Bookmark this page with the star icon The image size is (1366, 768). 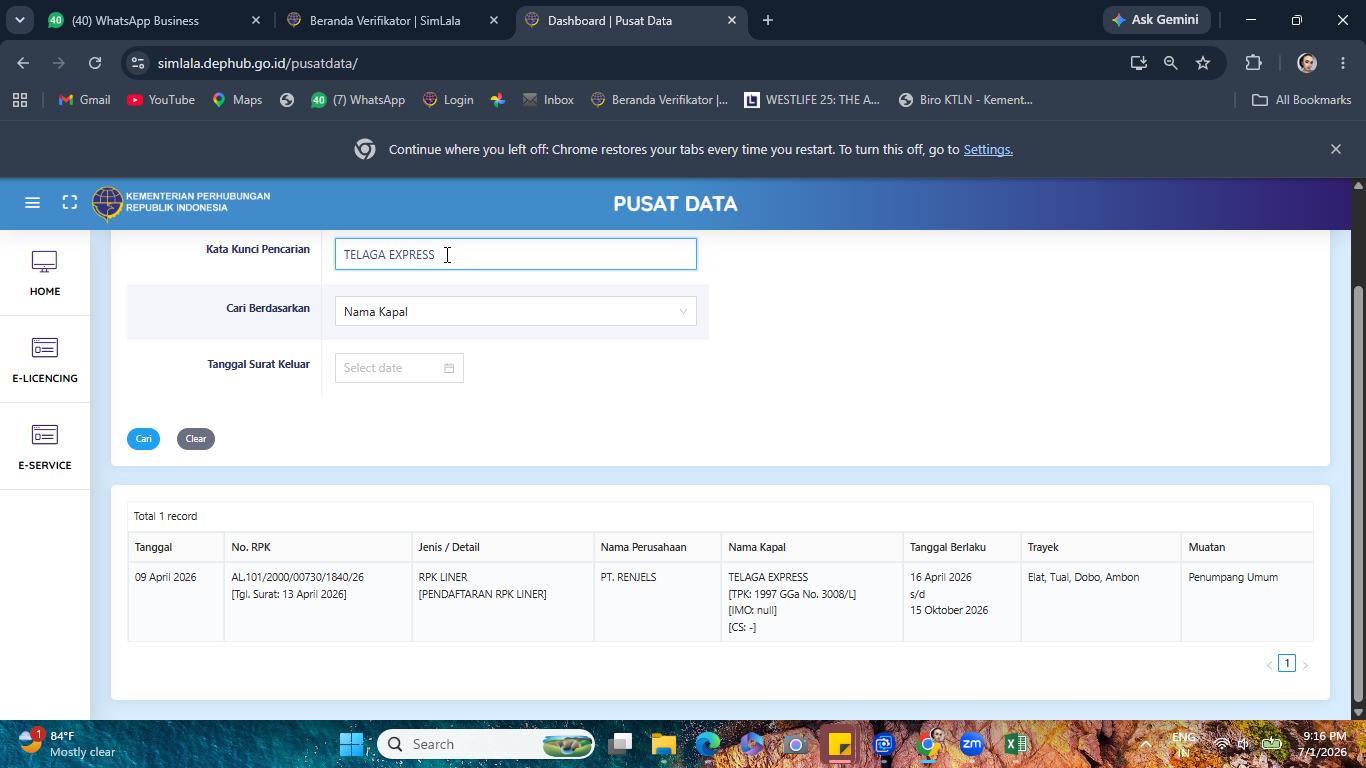click(x=1203, y=63)
